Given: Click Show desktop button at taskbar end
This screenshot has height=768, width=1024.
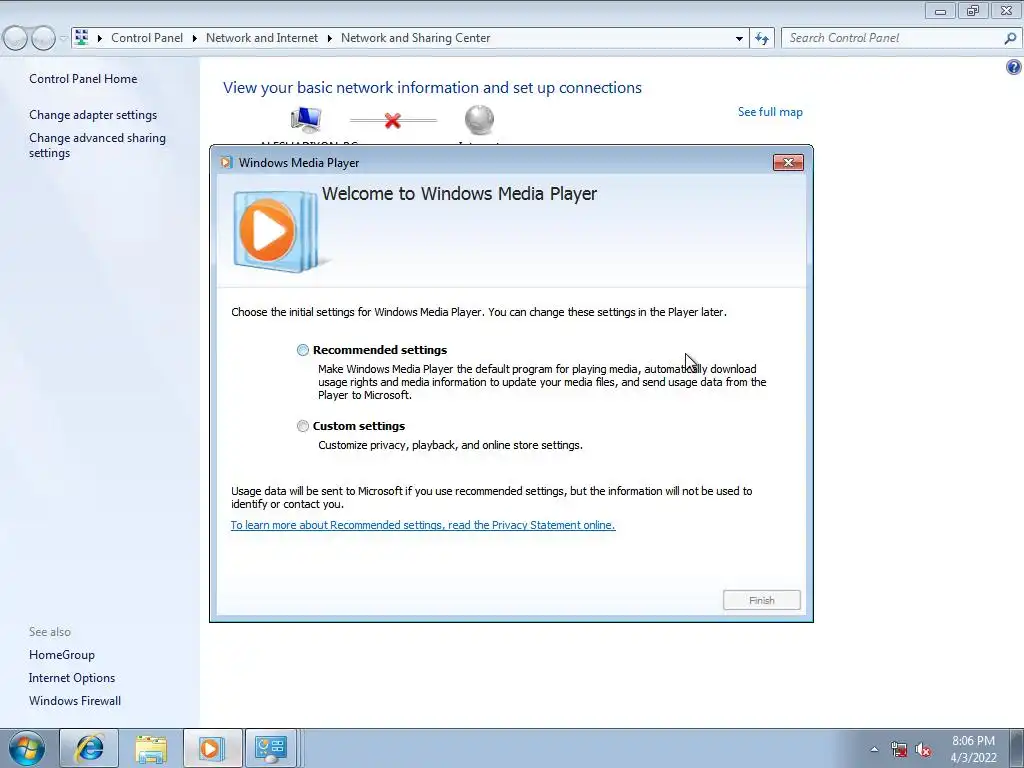Looking at the screenshot, I should coord(1016,748).
